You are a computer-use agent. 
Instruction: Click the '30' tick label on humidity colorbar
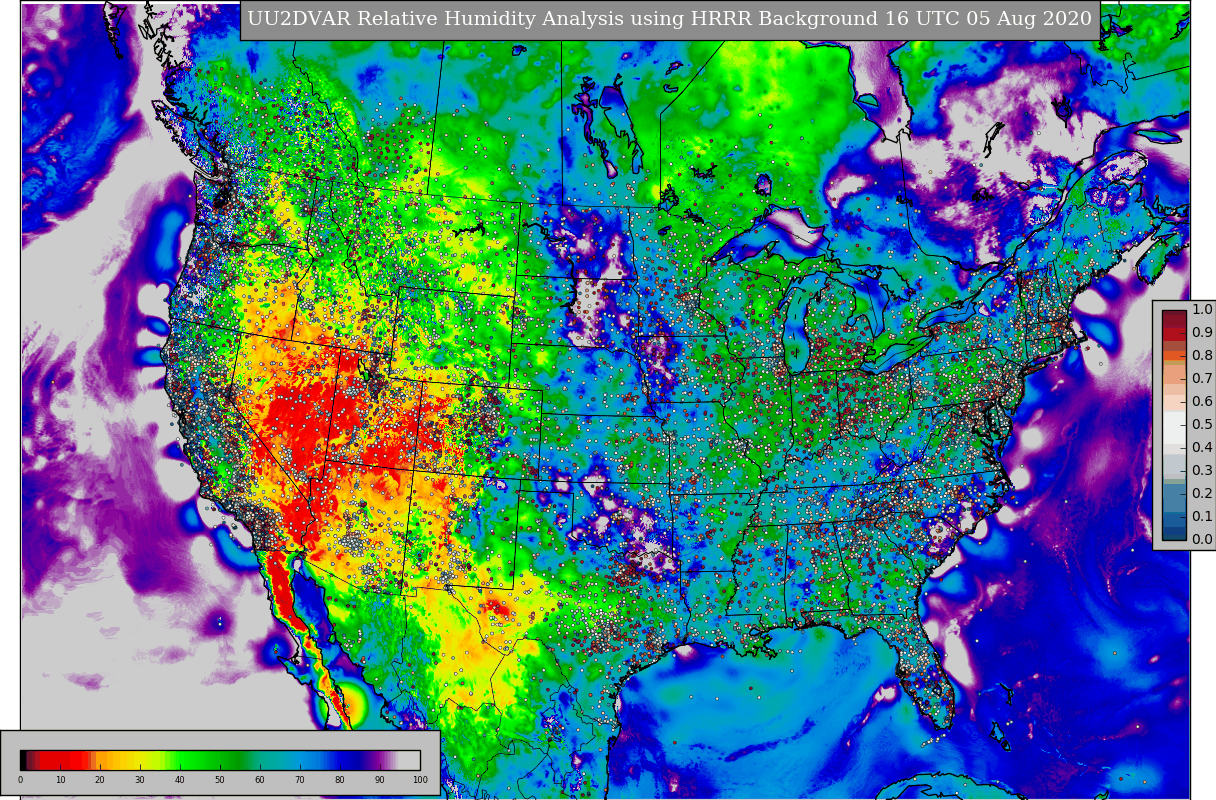click(x=140, y=780)
